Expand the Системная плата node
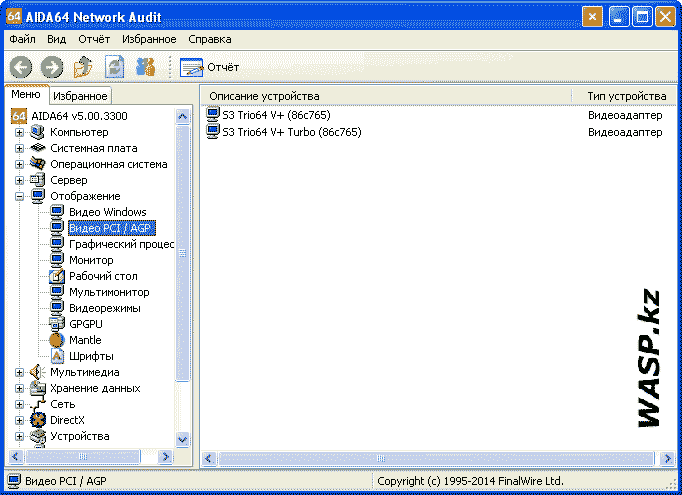The image size is (682, 495). pos(19,148)
